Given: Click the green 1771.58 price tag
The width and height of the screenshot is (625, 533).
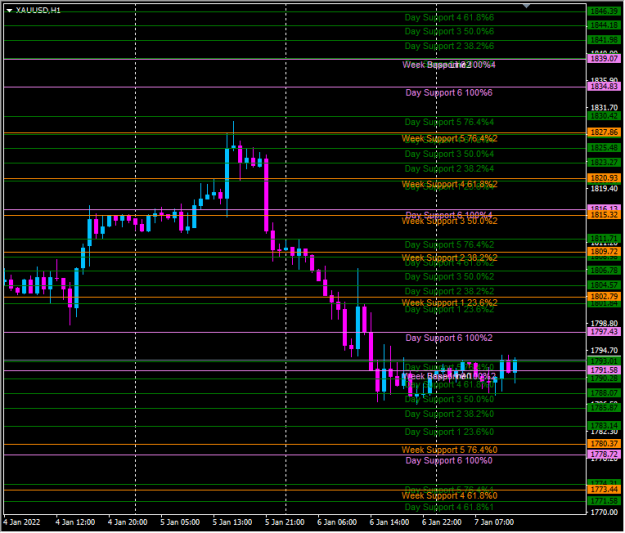Looking at the screenshot, I should pyautogui.click(x=604, y=501).
